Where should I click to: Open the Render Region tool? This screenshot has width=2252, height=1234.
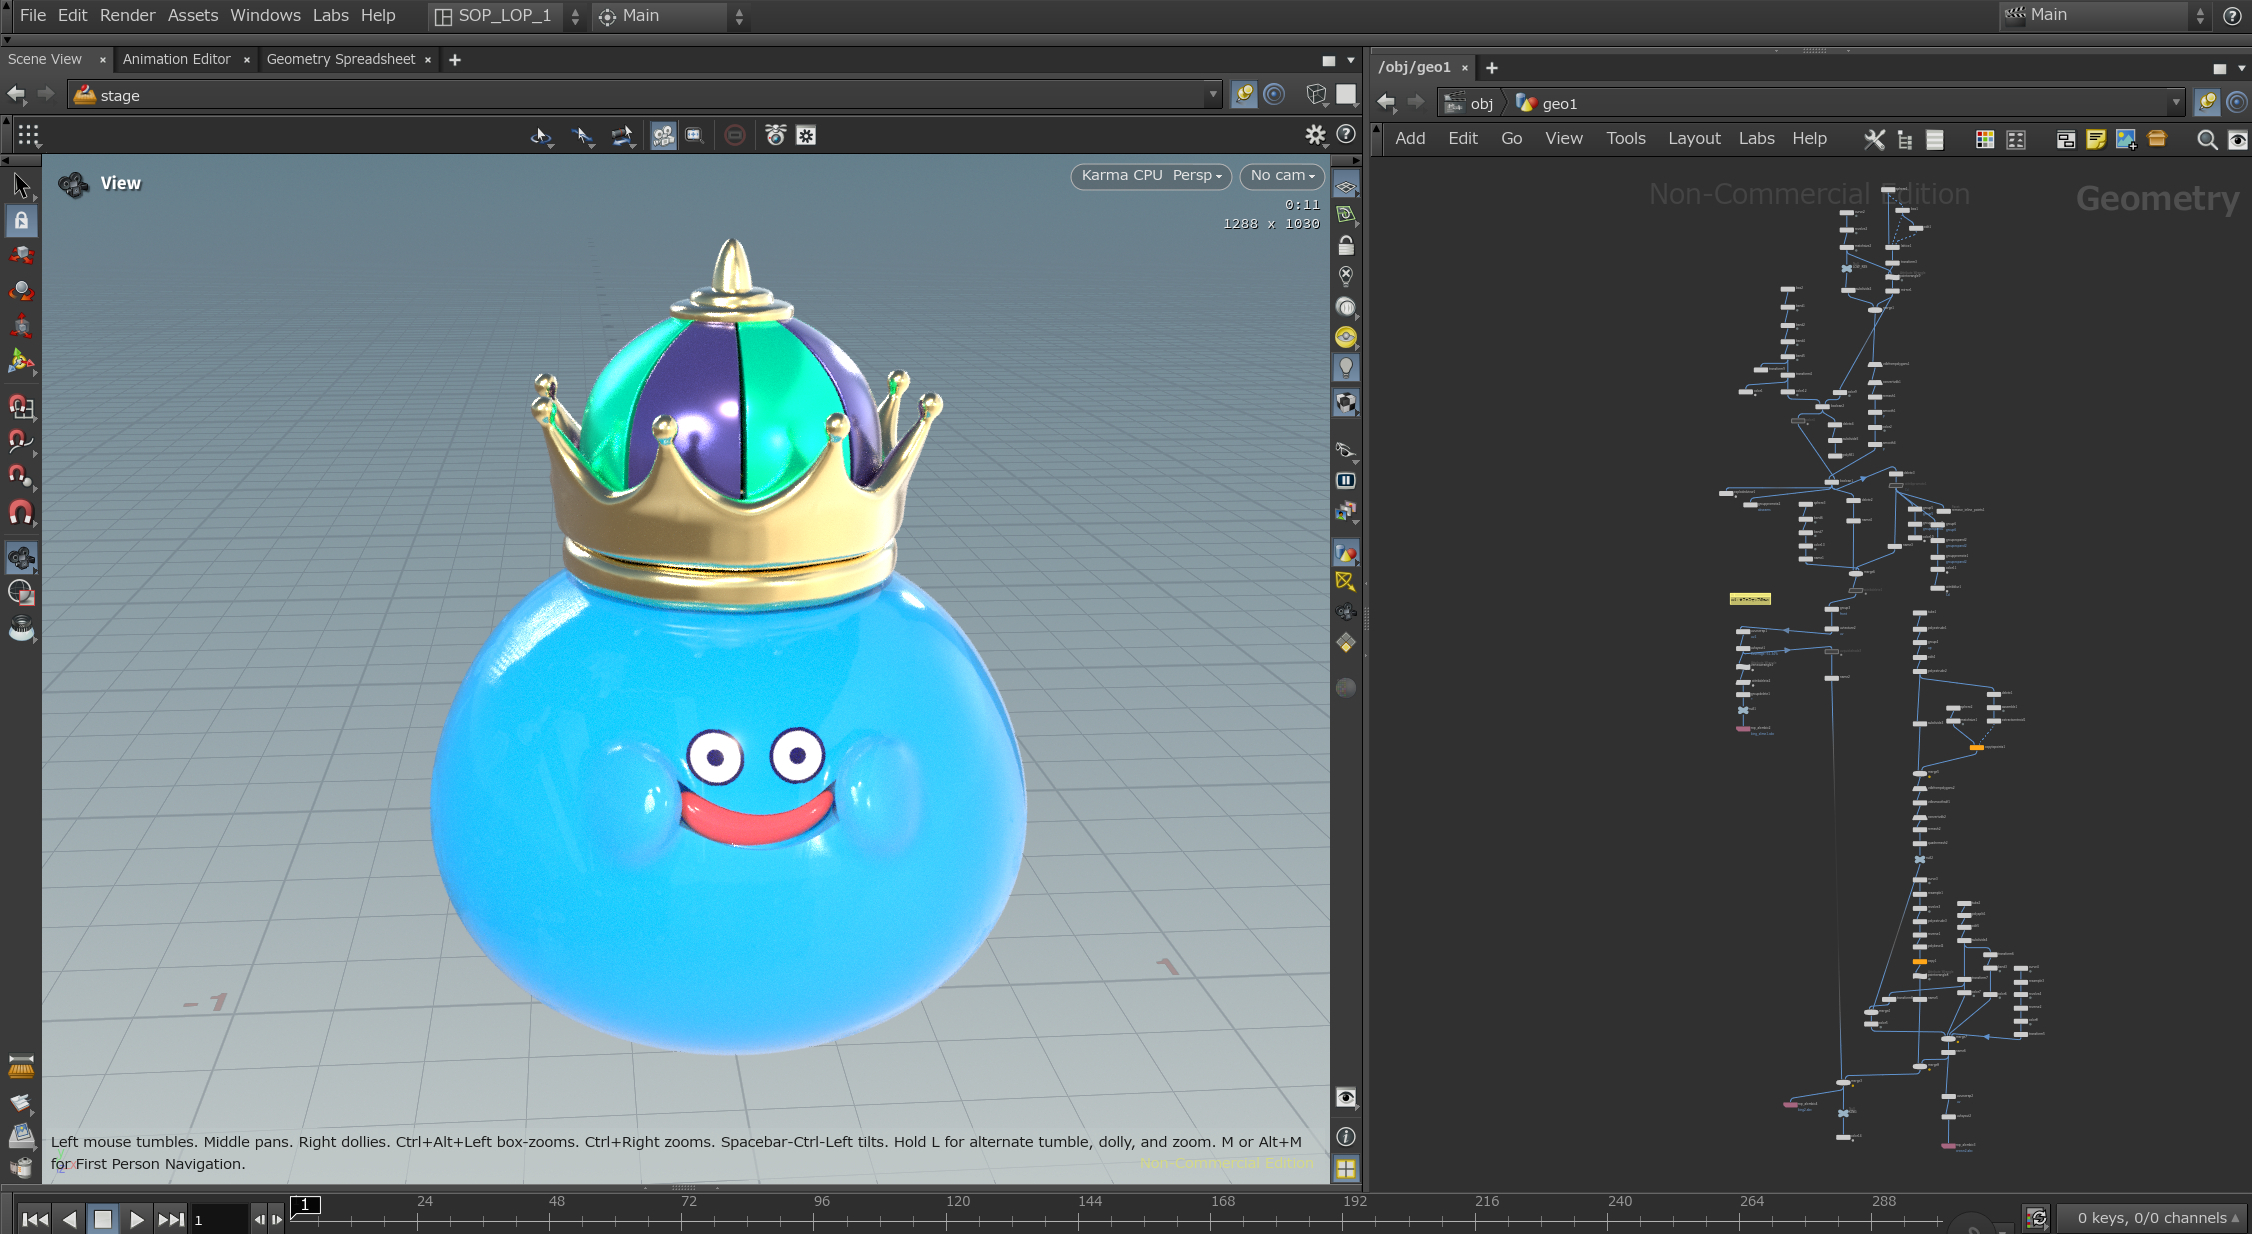[21, 593]
